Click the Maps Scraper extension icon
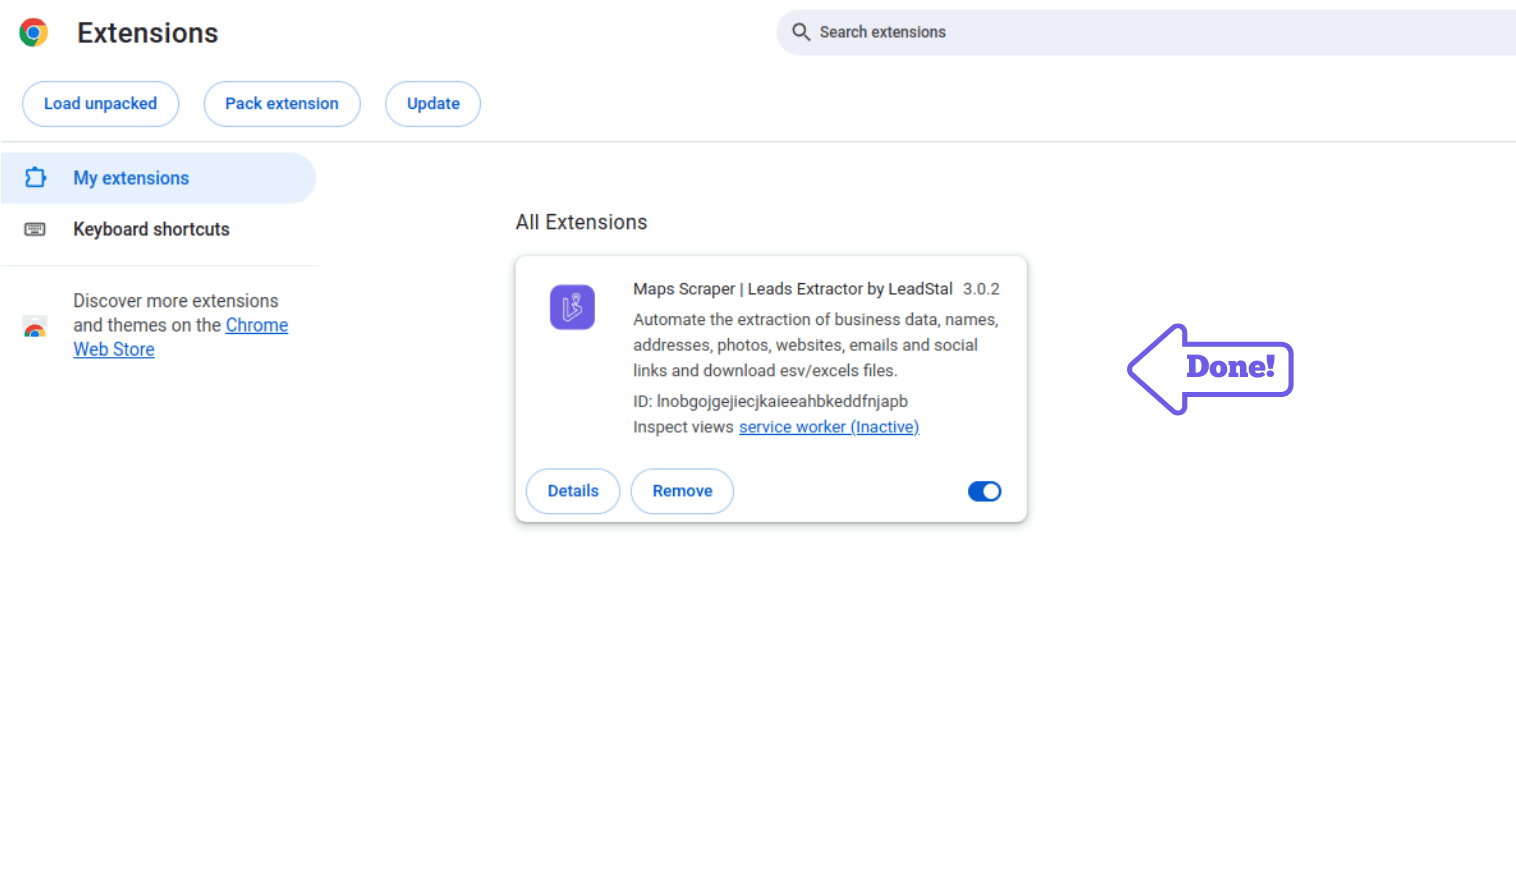The width and height of the screenshot is (1516, 886). pos(572,307)
